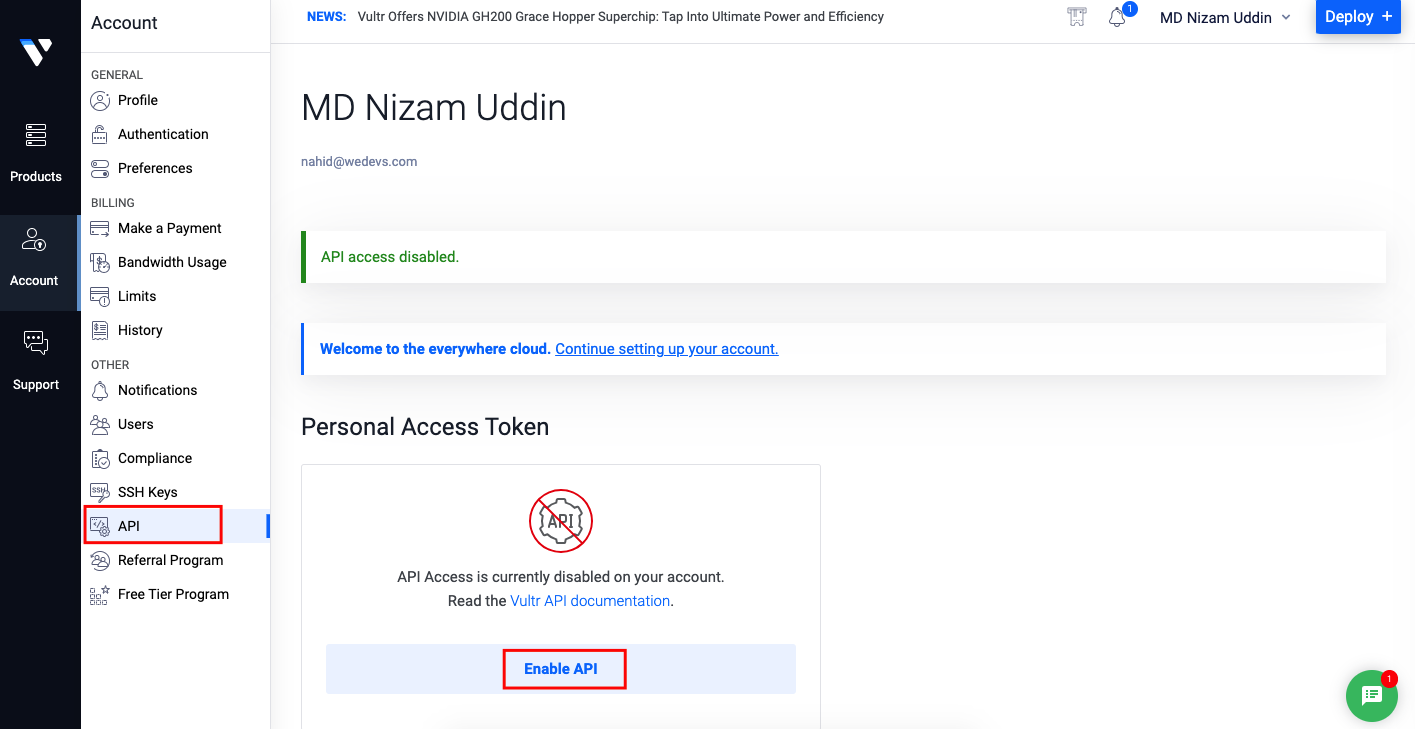Click the Users group icon
Image resolution: width=1415 pixels, height=729 pixels.
point(100,424)
